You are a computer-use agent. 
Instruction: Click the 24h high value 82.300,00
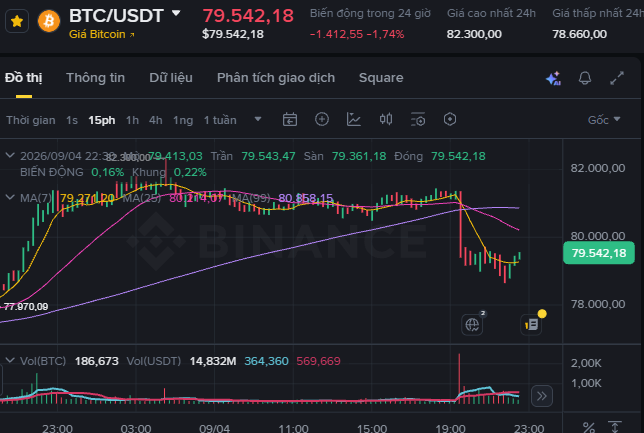474,34
